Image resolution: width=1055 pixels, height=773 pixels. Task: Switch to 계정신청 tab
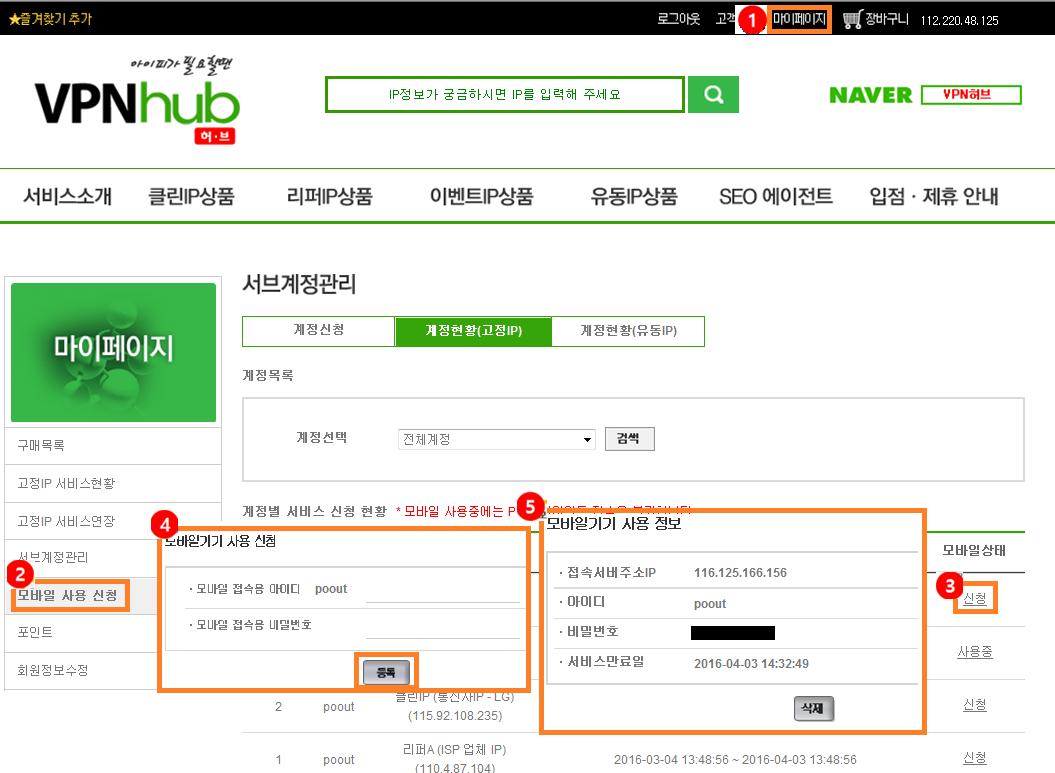318,331
